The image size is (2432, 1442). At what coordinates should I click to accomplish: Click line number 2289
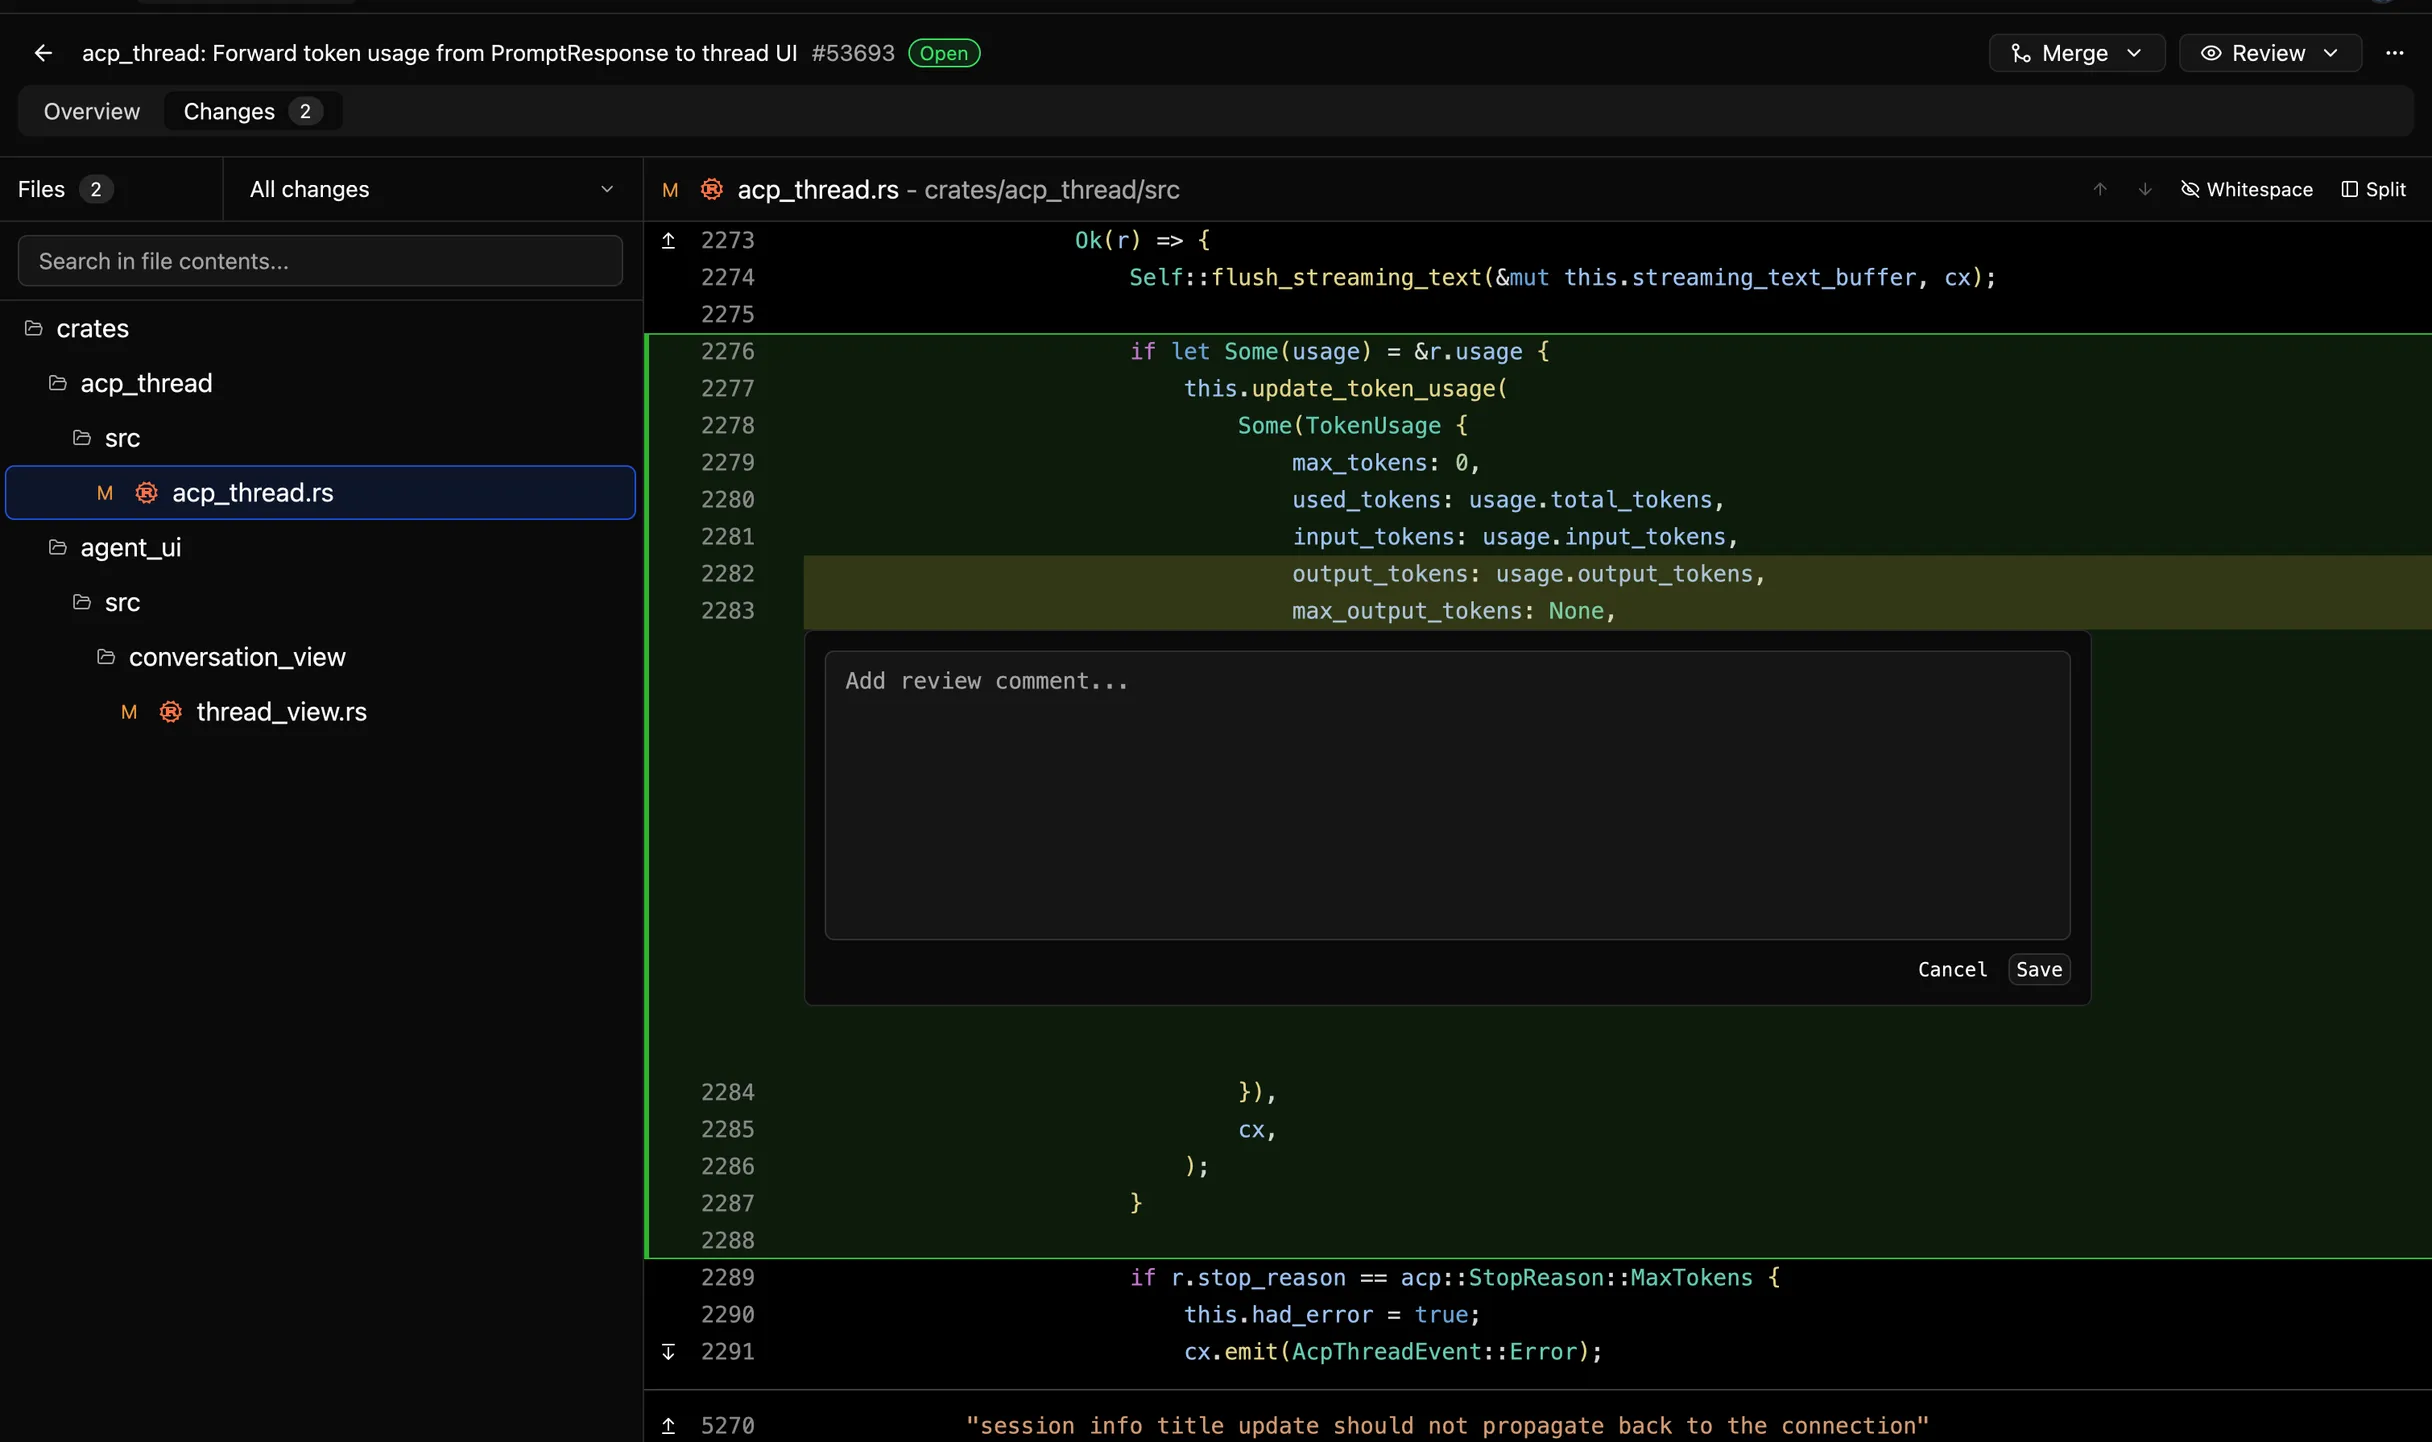coord(728,1278)
